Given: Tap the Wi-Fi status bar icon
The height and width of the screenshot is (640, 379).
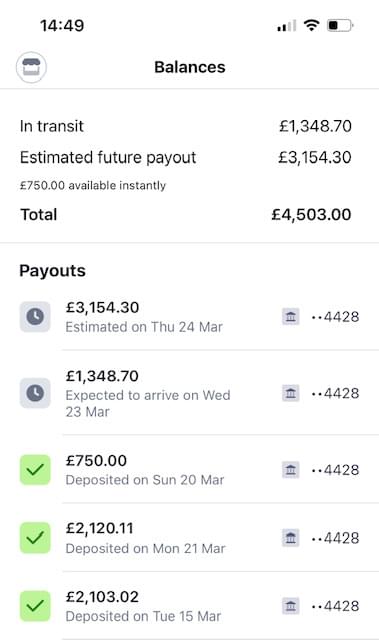Looking at the screenshot, I should (311, 25).
